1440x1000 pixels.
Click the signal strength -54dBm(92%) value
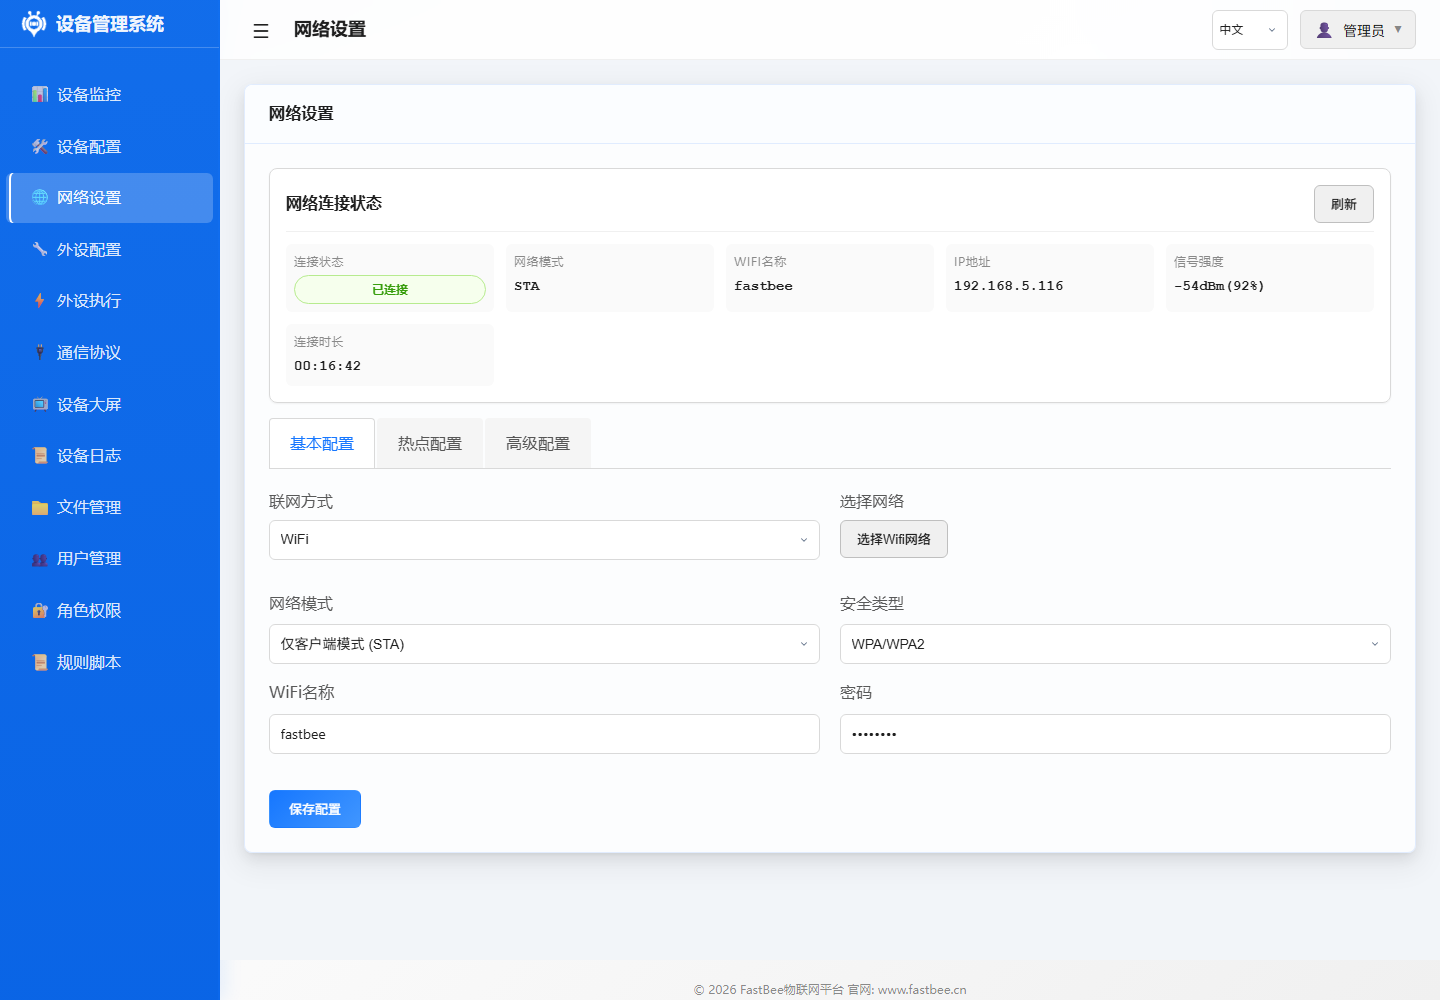coord(1219,286)
